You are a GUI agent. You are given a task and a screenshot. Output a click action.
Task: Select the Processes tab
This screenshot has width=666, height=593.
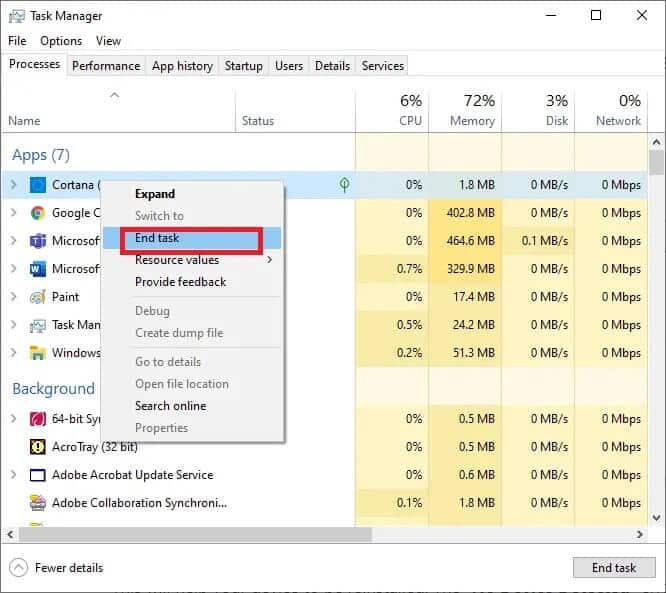[x=34, y=64]
